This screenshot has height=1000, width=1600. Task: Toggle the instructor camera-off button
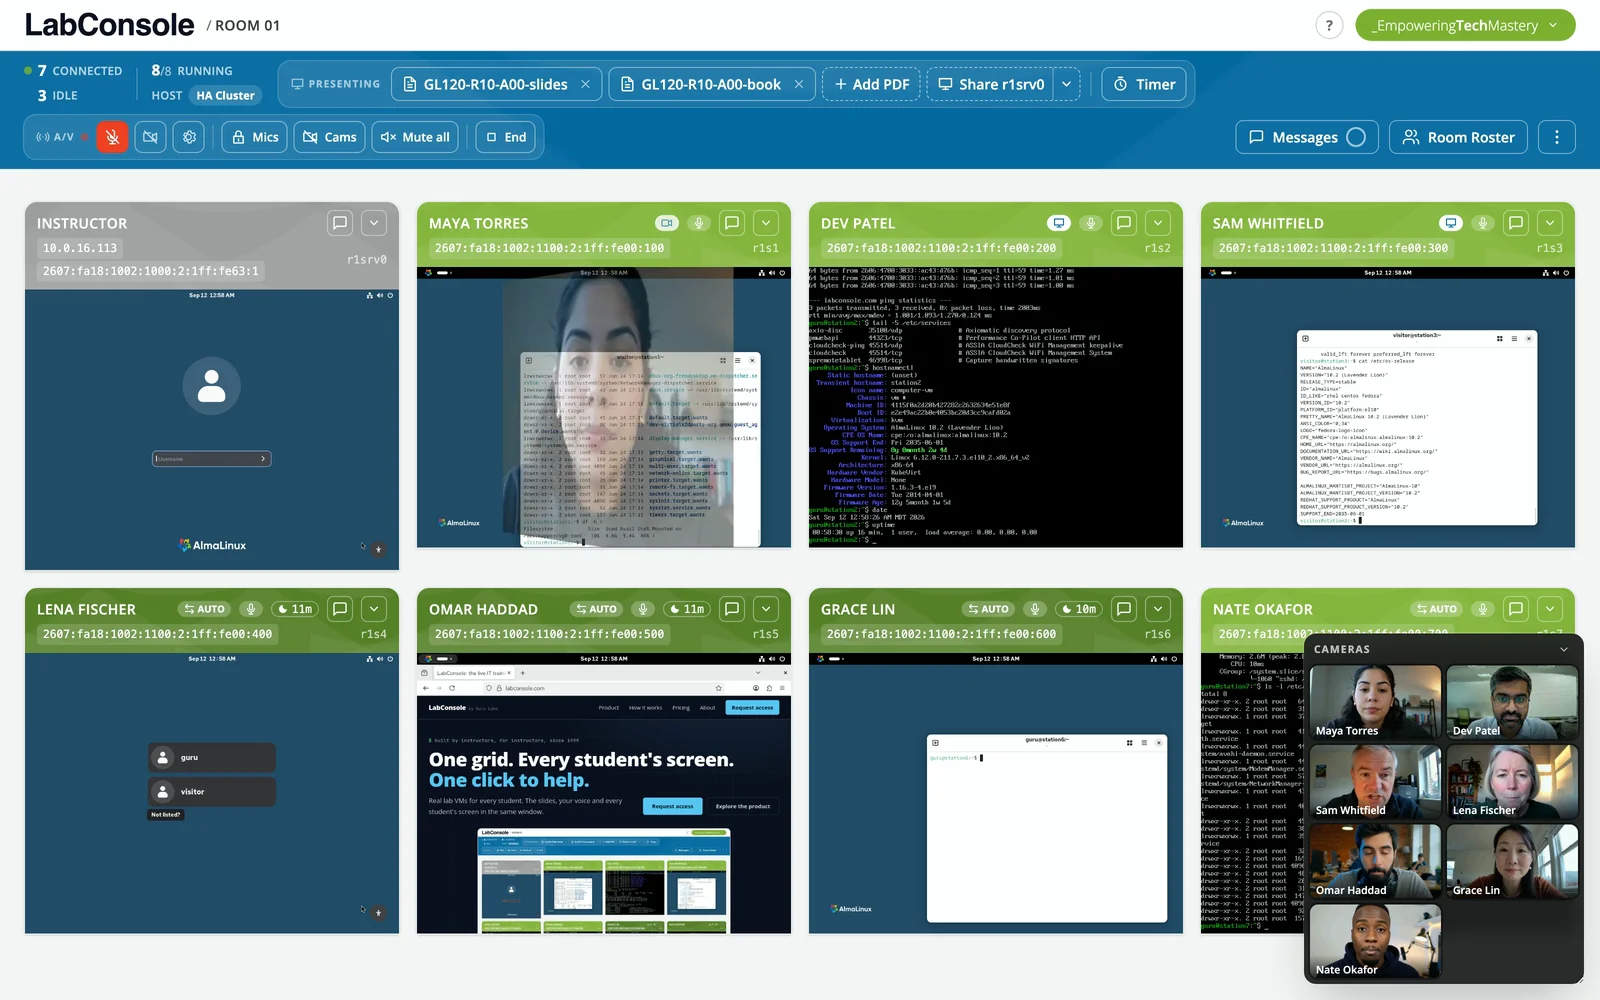[150, 137]
